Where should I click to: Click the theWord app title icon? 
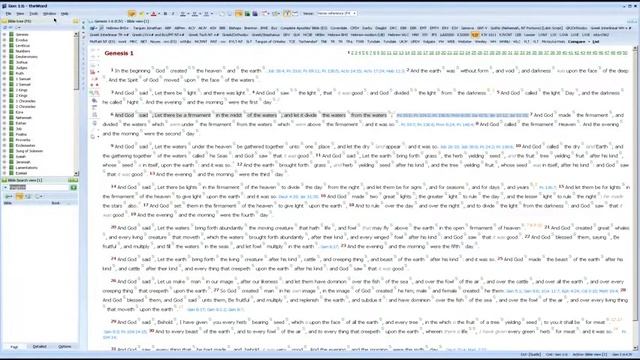pyautogui.click(x=4, y=6)
